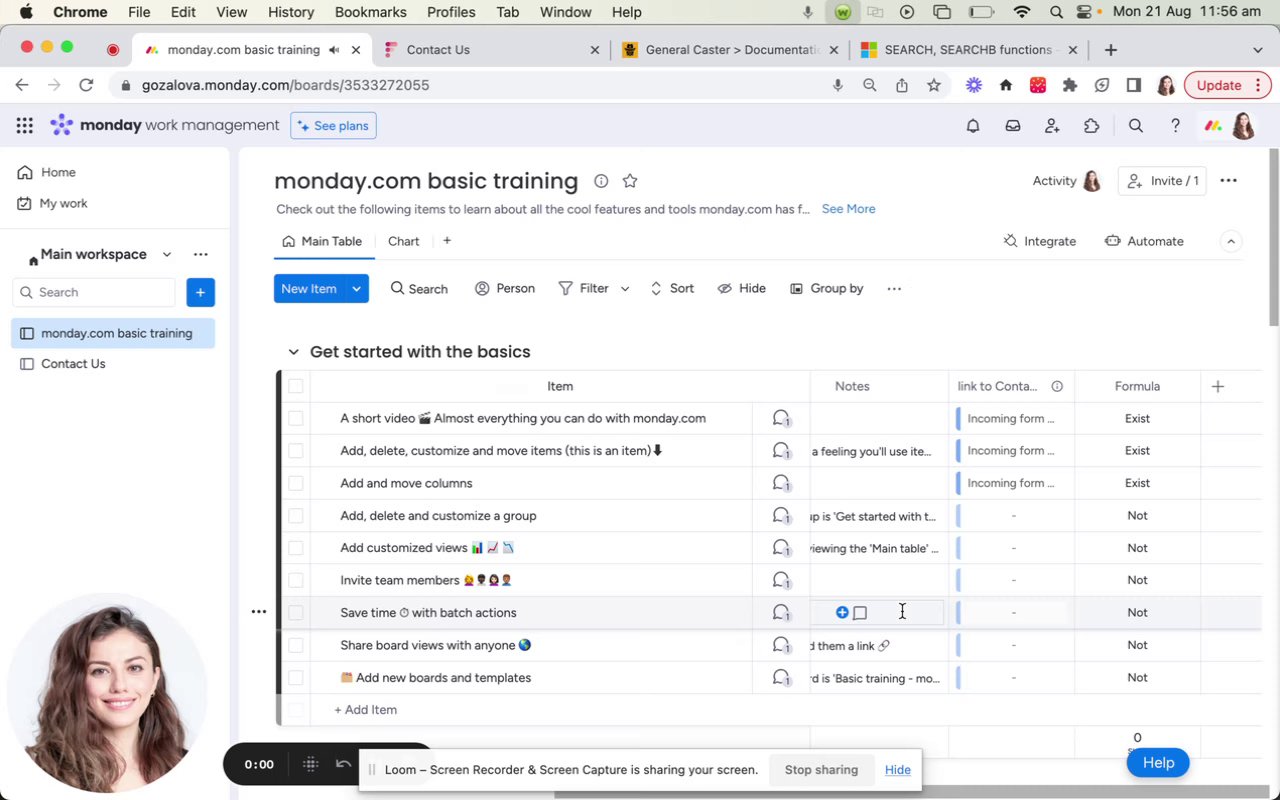This screenshot has height=800, width=1280.
Task: Open Chrome extensions puzzle icon
Action: point(1070,85)
